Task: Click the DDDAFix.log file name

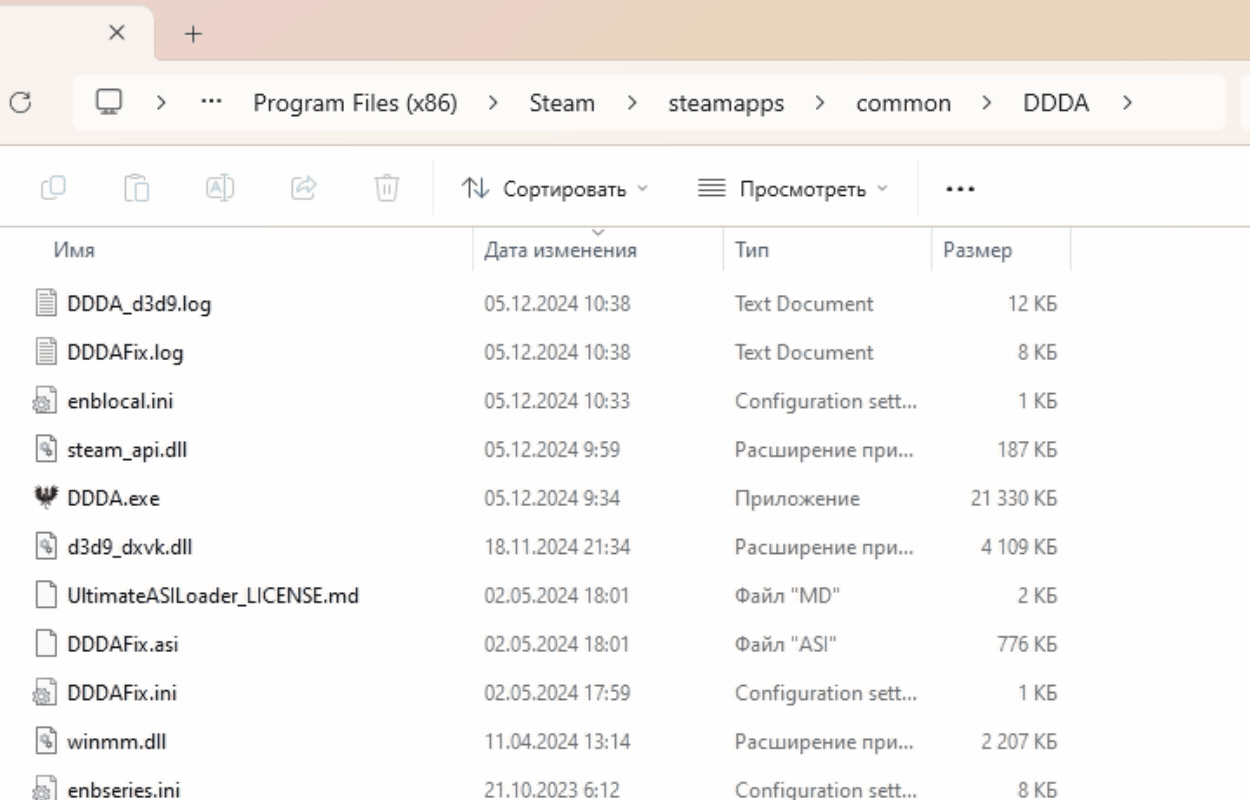Action: point(125,353)
